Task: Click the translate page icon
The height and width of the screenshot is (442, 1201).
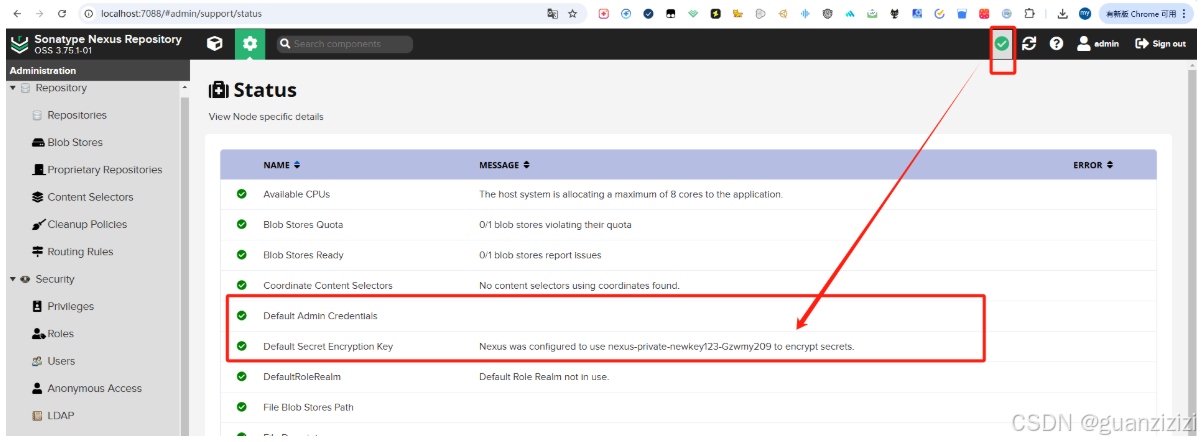Action: point(552,14)
